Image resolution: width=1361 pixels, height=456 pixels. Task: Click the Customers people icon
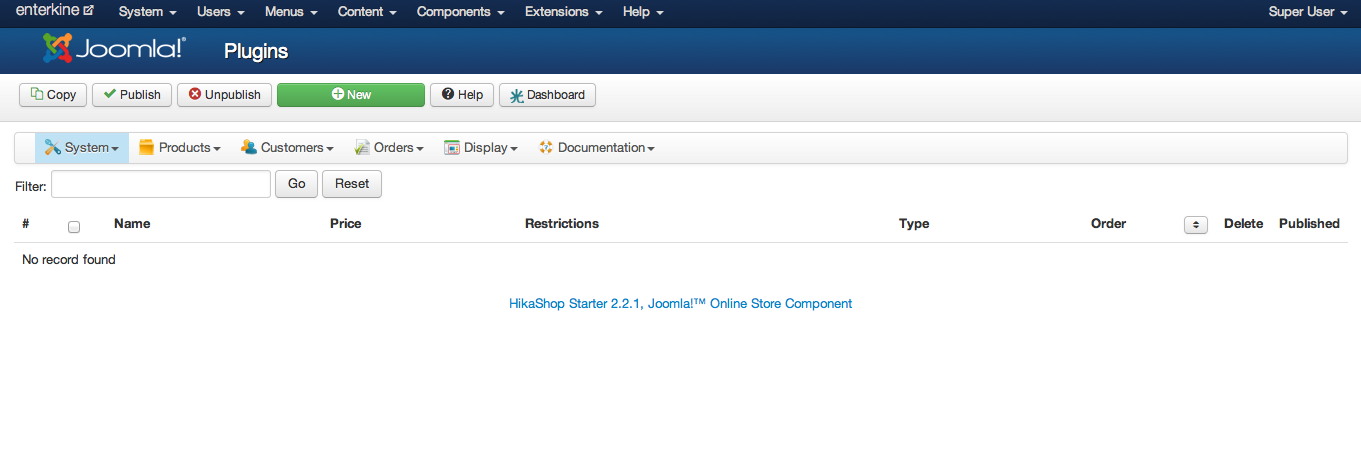click(249, 147)
